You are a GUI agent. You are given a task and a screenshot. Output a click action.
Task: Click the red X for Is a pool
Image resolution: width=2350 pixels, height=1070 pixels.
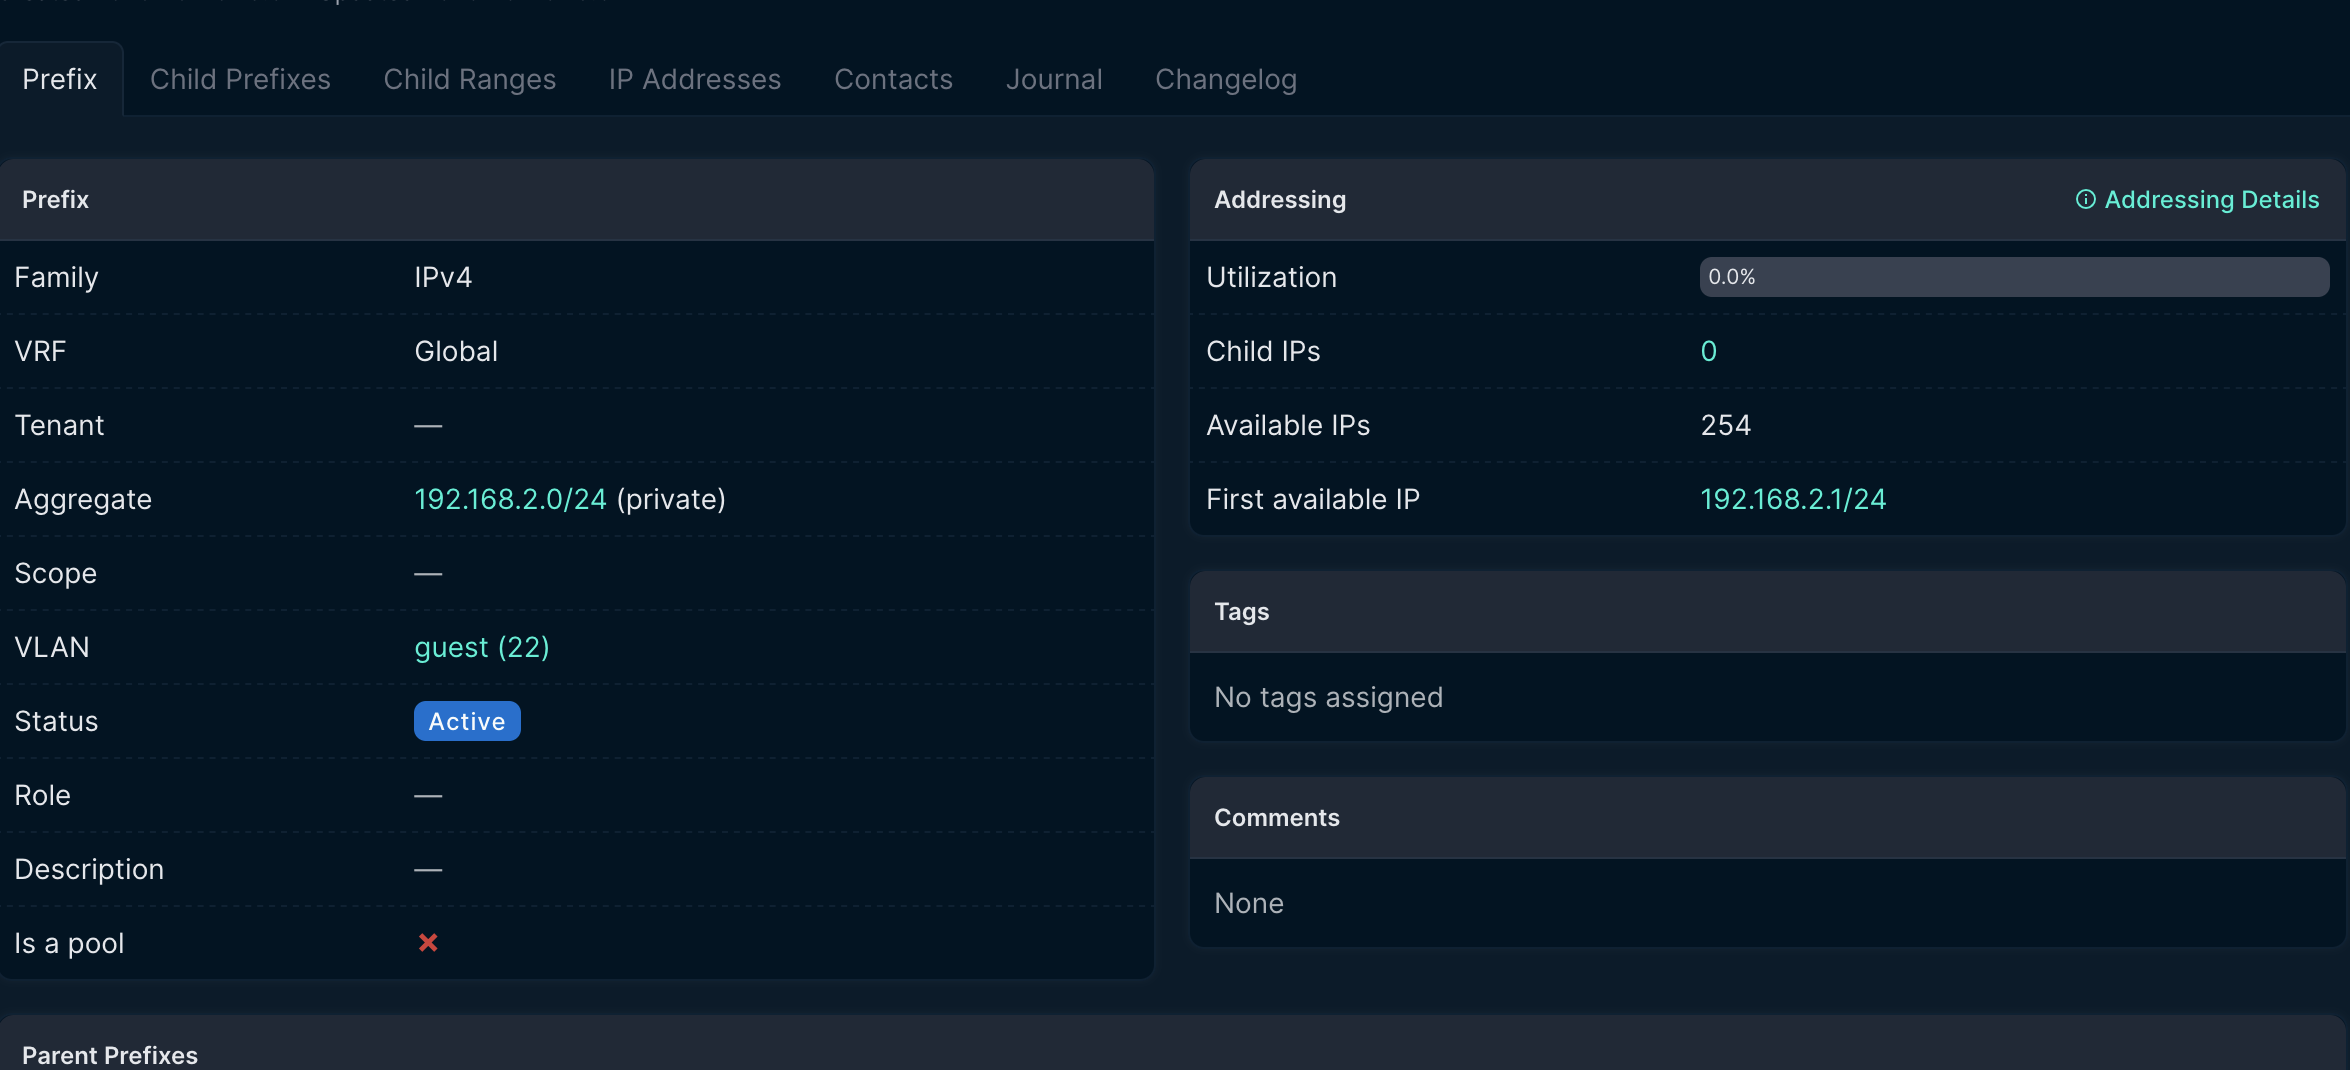pyautogui.click(x=428, y=943)
